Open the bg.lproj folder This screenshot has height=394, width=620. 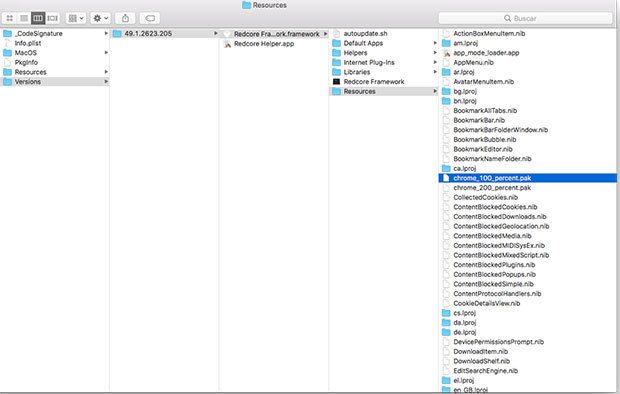coord(528,91)
